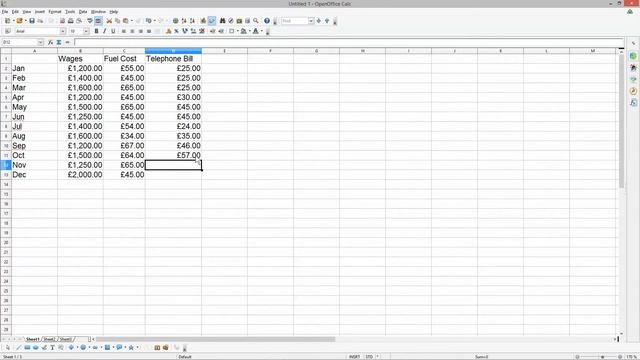Toggle Justified alignment
This screenshot has width=640, height=360.
pos(149,31)
